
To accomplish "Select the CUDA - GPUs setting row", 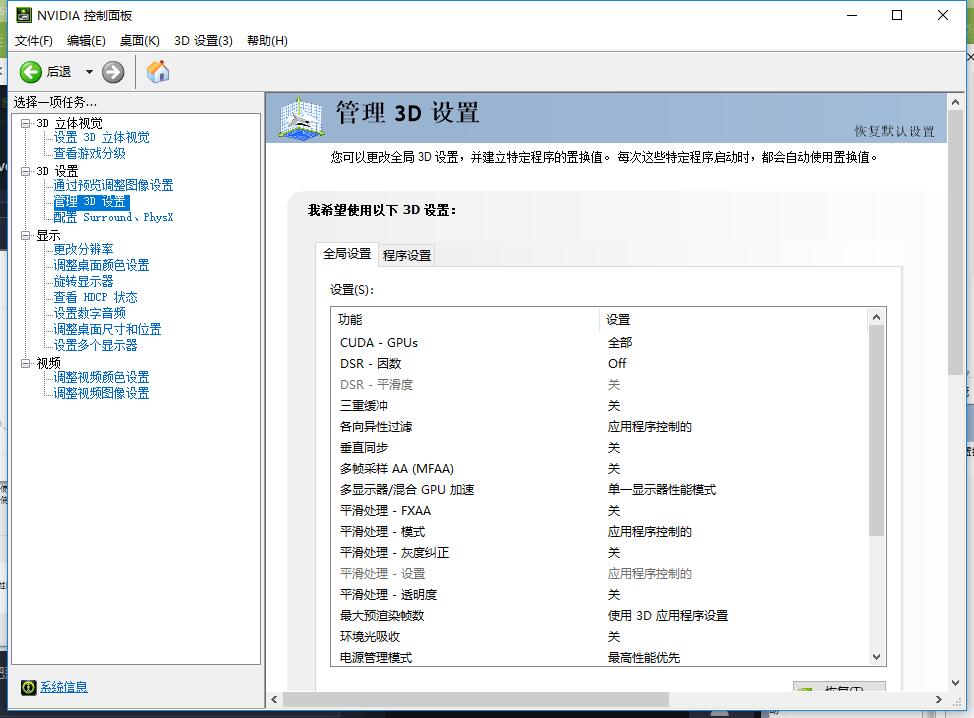I will point(599,343).
